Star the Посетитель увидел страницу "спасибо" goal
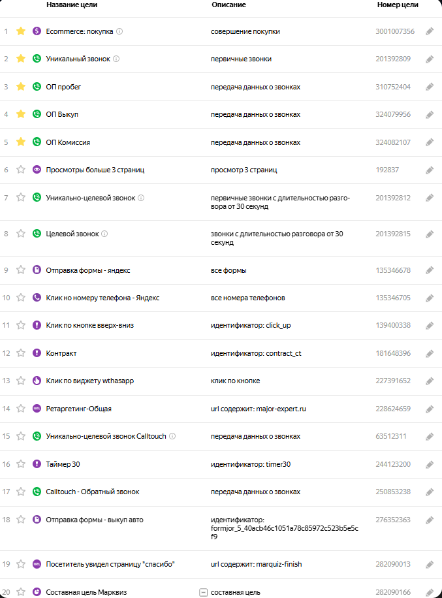 pos(21,564)
